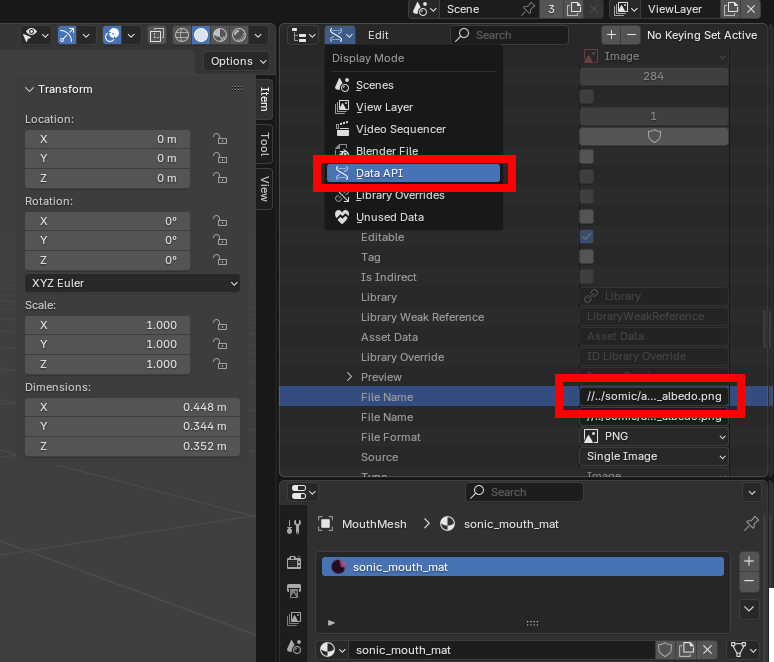This screenshot has height=662, width=774.
Task: Open the Render properties tab icon
Action: 294,563
